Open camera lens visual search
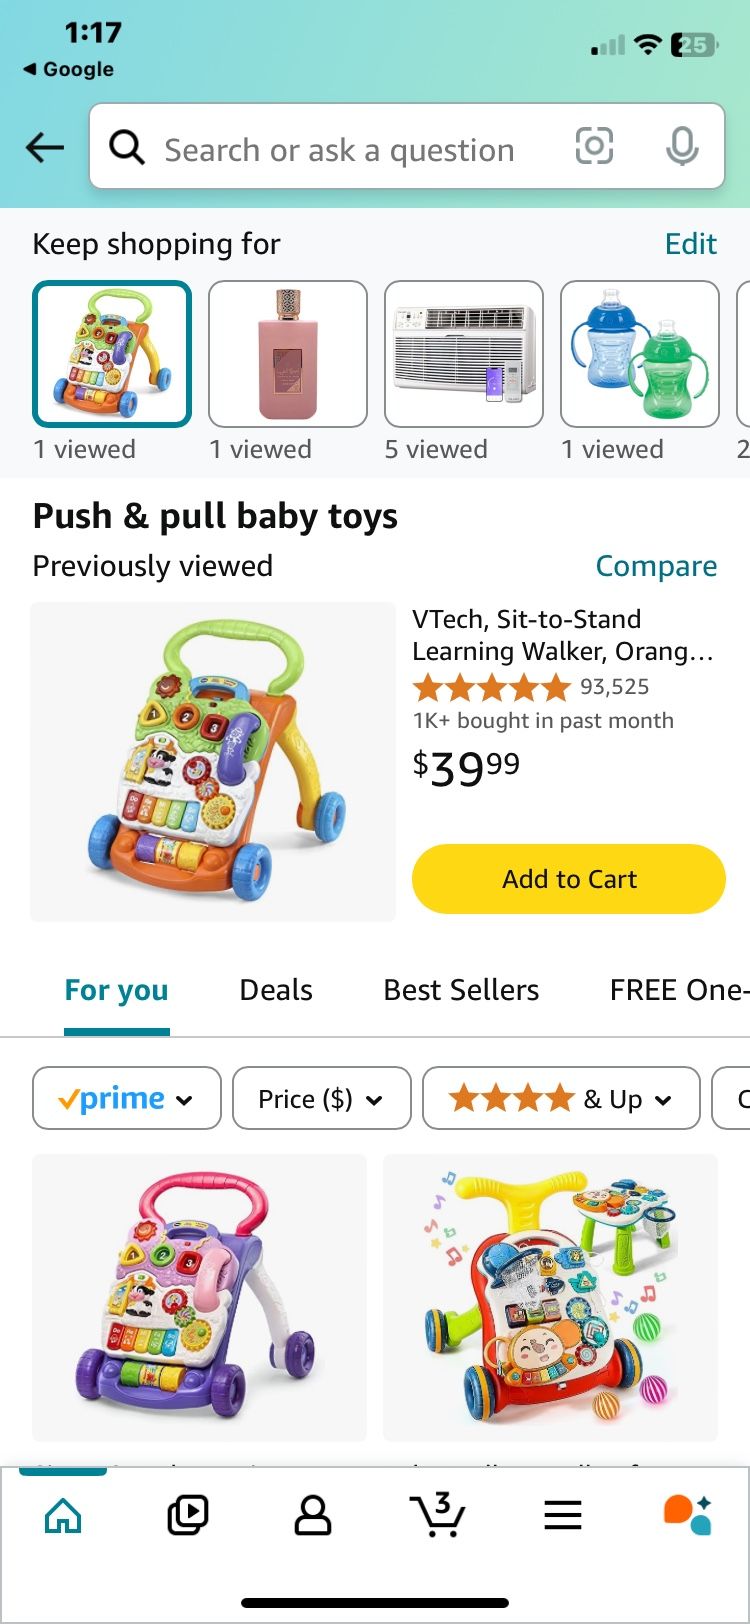This screenshot has width=750, height=1624. click(594, 147)
